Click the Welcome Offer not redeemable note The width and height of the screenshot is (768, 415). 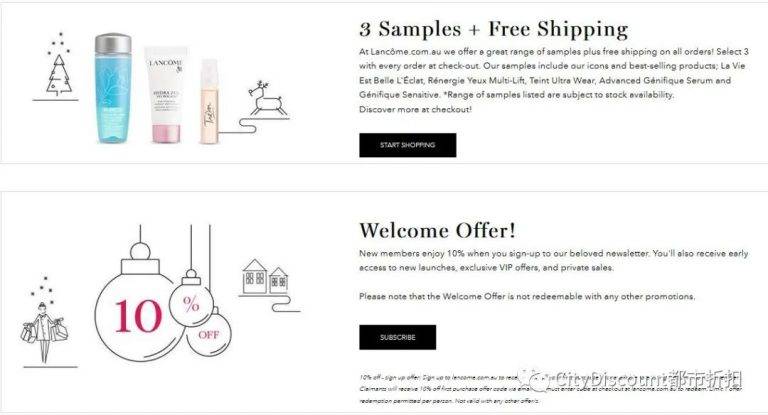(x=527, y=296)
